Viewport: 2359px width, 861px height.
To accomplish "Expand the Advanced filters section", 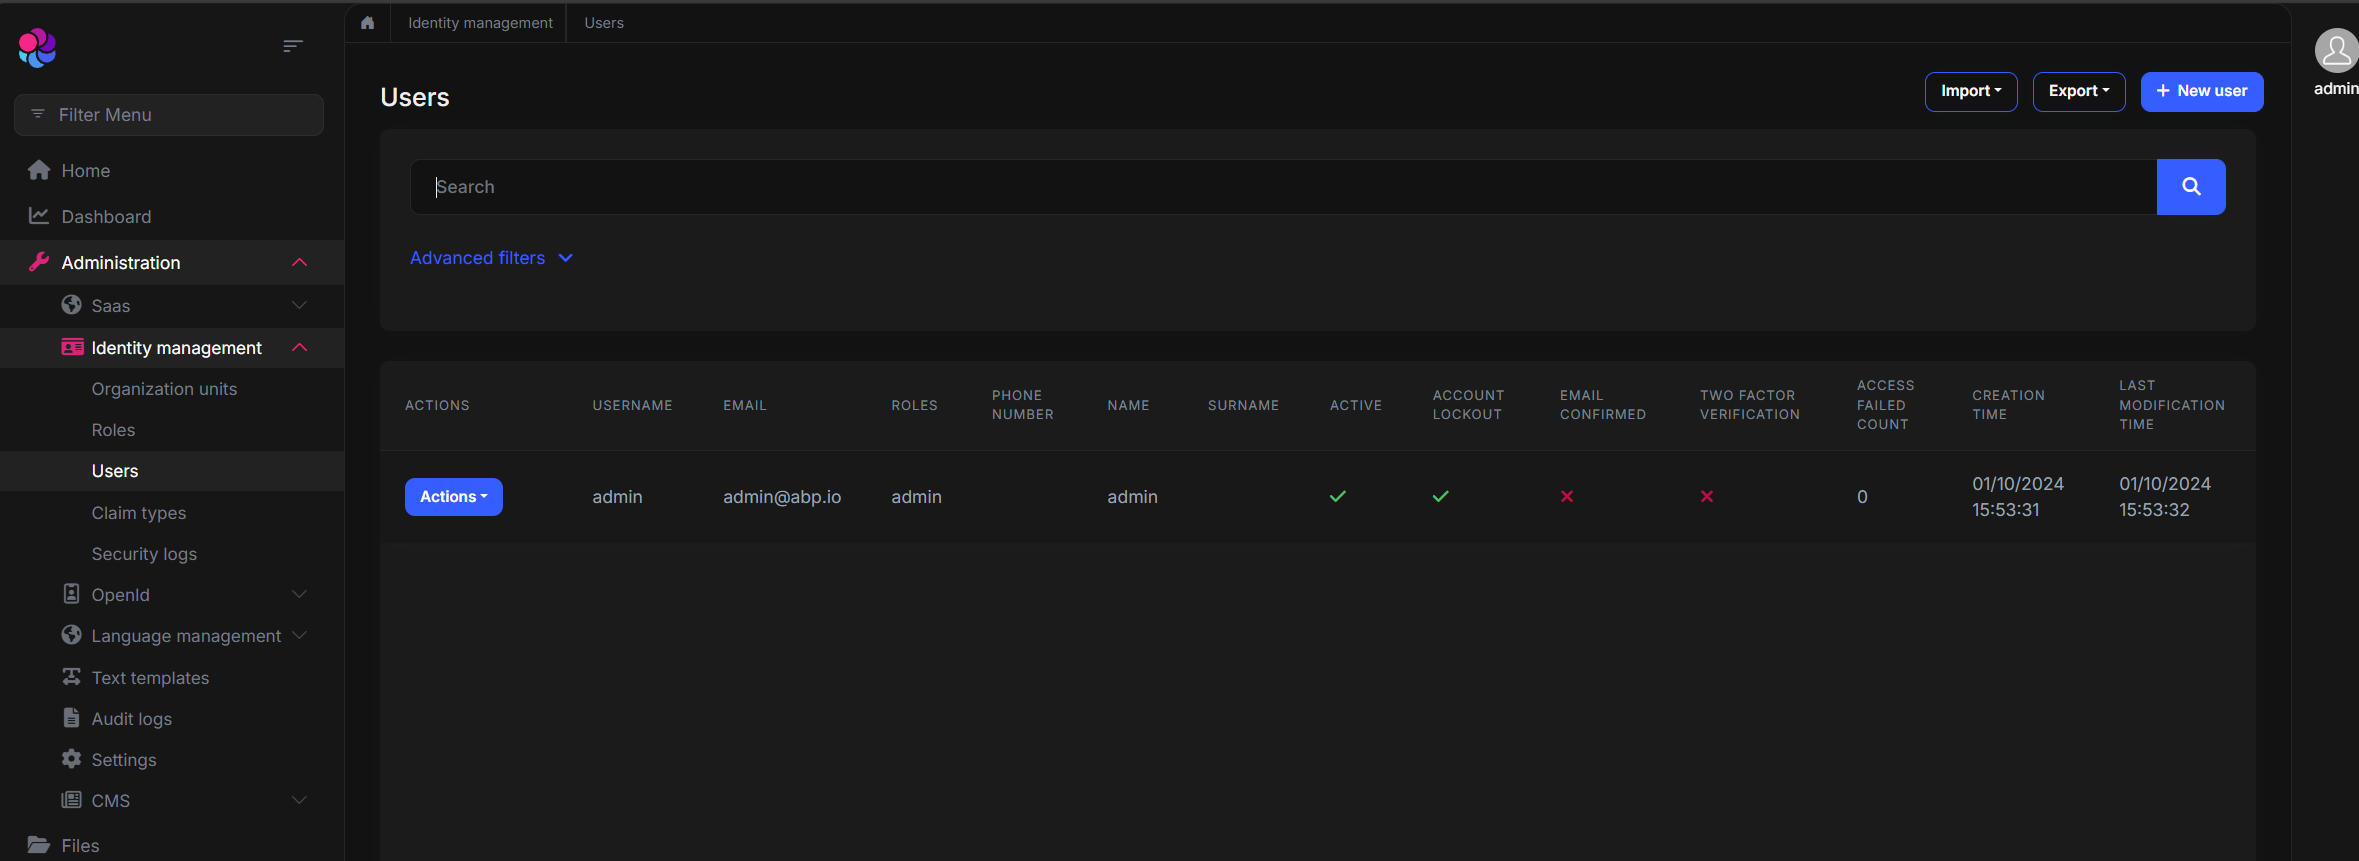I will [x=491, y=258].
